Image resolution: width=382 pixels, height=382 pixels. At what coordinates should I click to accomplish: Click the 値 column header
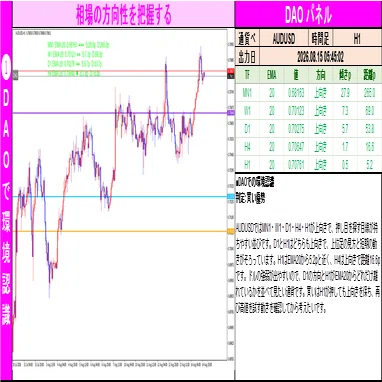point(296,74)
